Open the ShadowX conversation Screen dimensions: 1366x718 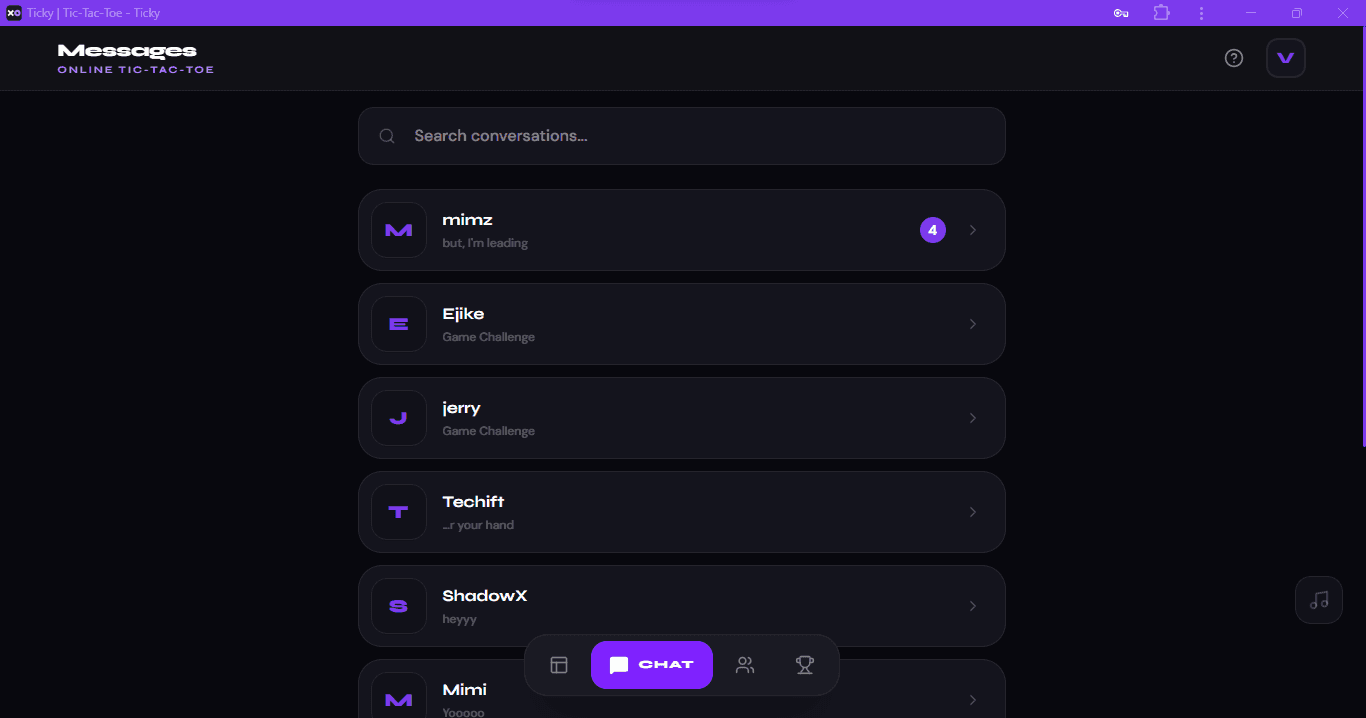point(680,606)
